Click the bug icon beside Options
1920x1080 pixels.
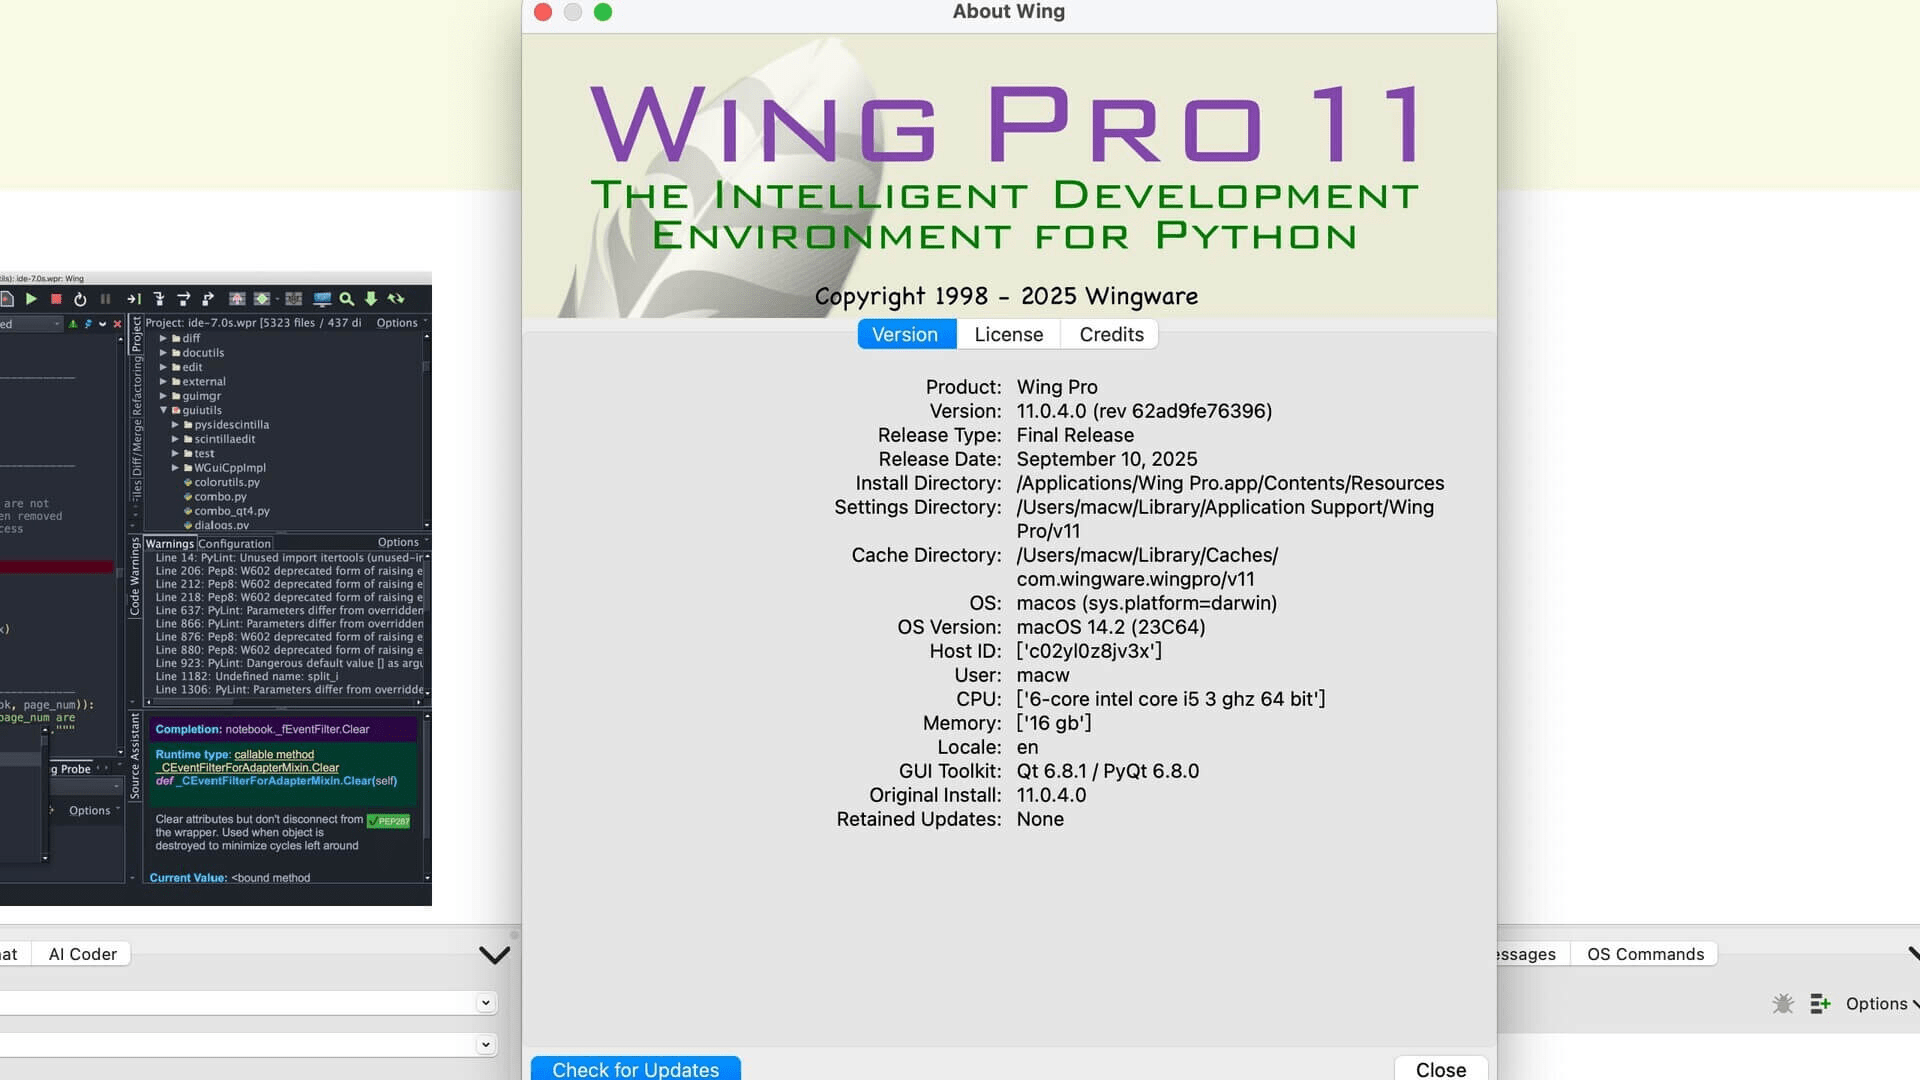pos(1782,1003)
